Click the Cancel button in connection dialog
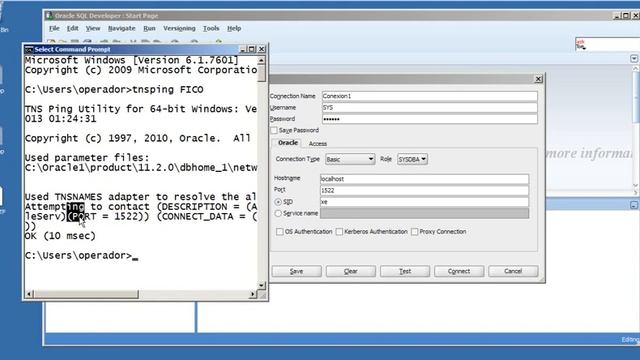640x360 pixels. coord(513,271)
